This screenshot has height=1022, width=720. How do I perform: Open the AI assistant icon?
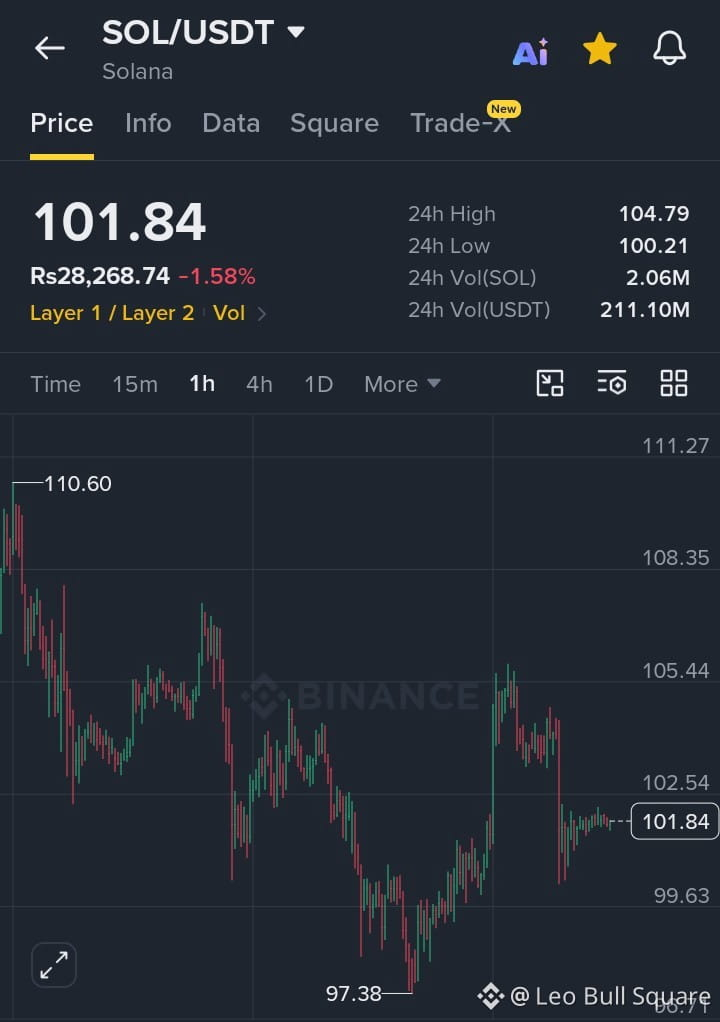pyautogui.click(x=531, y=51)
